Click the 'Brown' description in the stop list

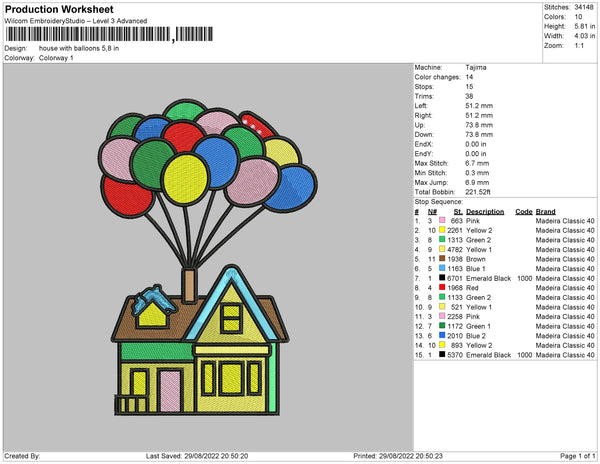[x=476, y=259]
